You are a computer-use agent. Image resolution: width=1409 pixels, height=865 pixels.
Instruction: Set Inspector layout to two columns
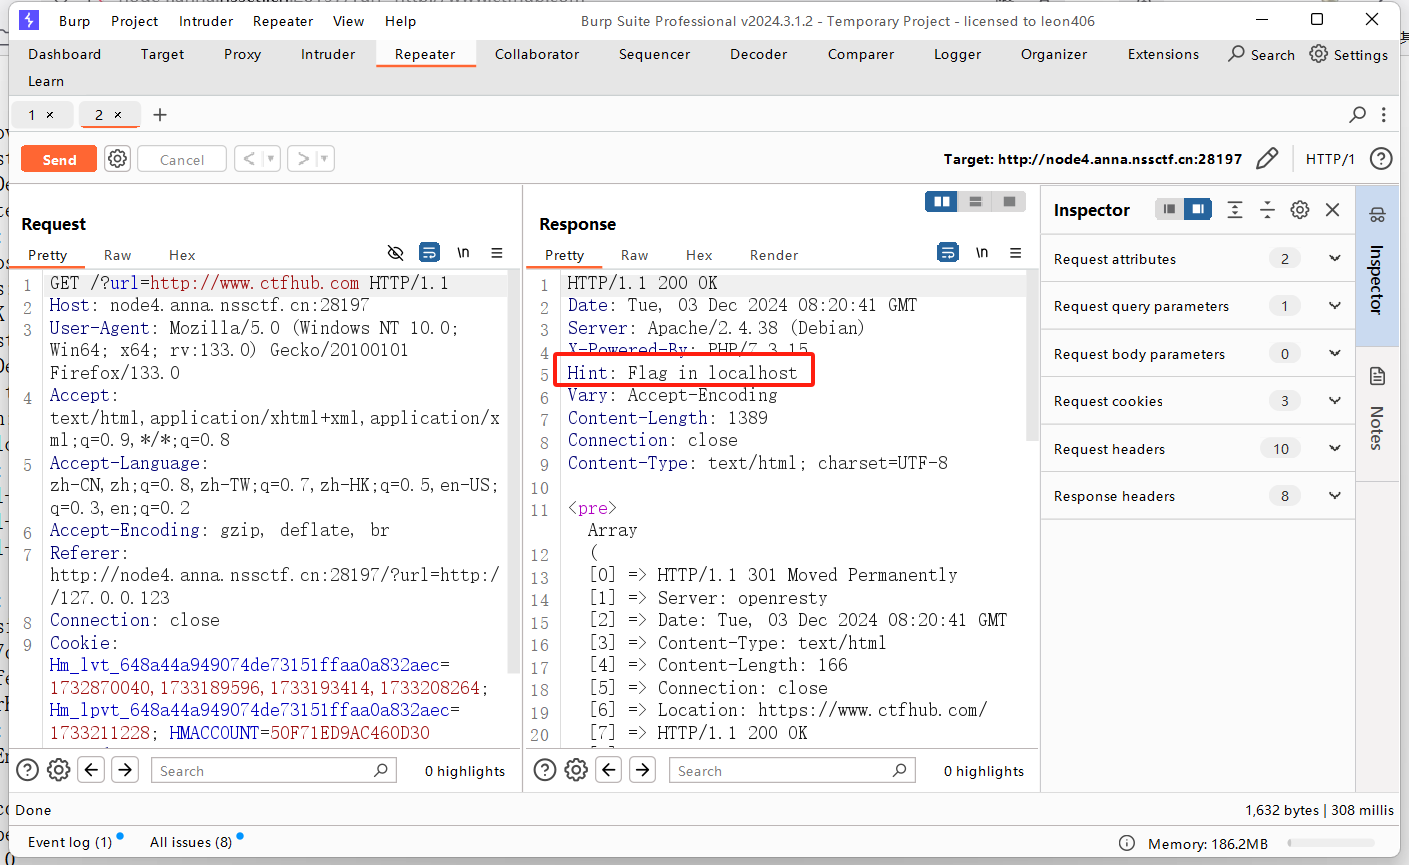(1197, 209)
